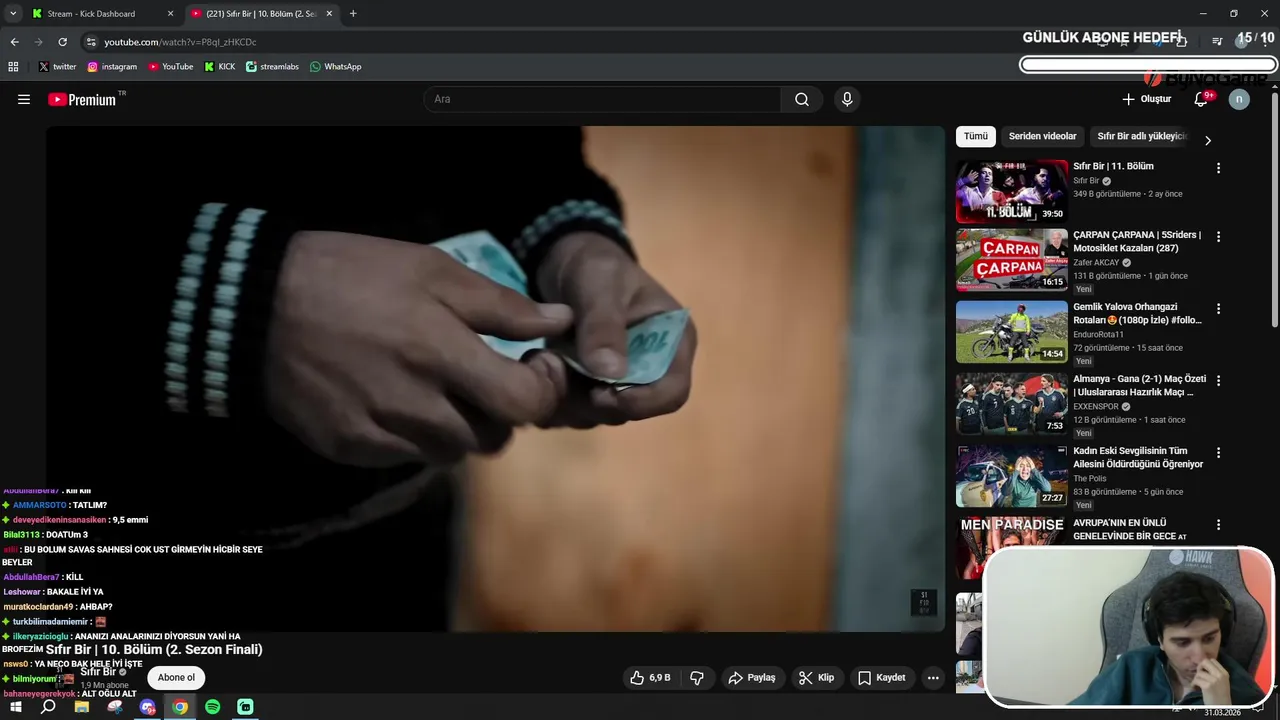The height and width of the screenshot is (720, 1280).
Task: Open the Sıfır Bir 11. Bölüm thumbnail
Action: pos(1012,191)
